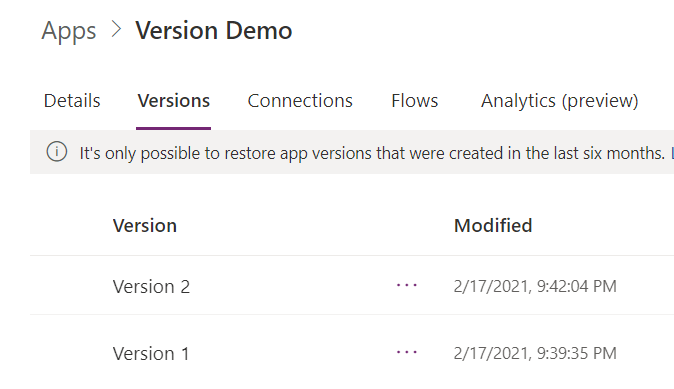The height and width of the screenshot is (389, 674).
Task: Open more options for Version 2
Action: tap(407, 285)
